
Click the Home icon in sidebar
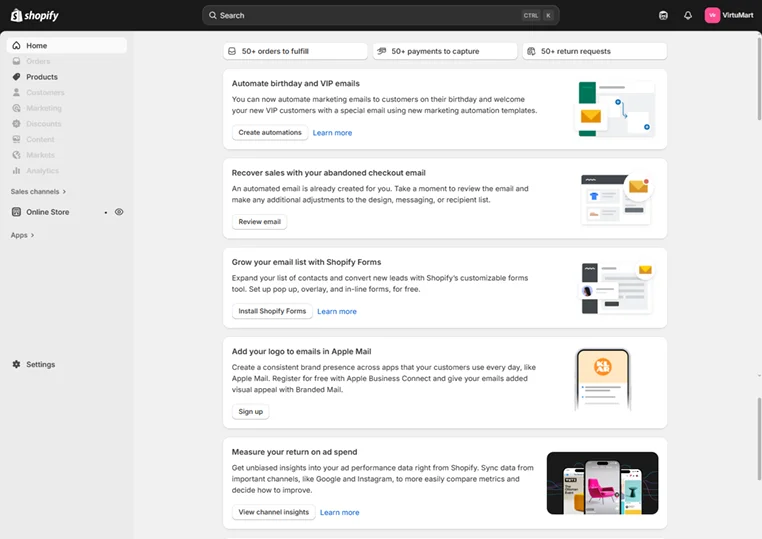(x=16, y=46)
